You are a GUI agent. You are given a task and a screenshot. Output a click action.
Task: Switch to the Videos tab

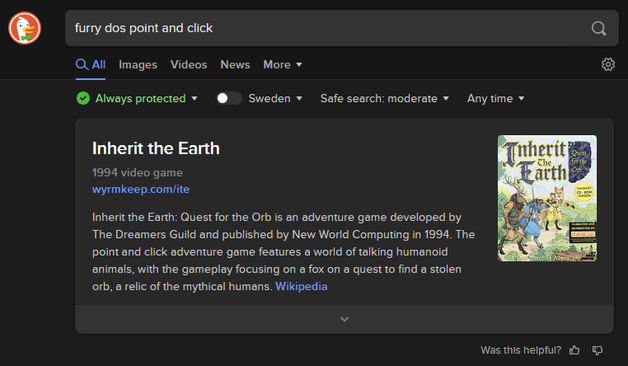coord(189,64)
